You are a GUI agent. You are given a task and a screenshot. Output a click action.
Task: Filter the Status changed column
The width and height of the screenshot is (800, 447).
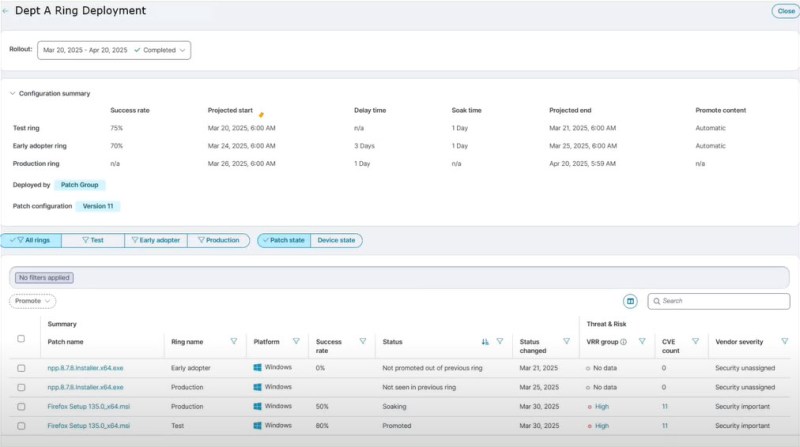pyautogui.click(x=566, y=341)
